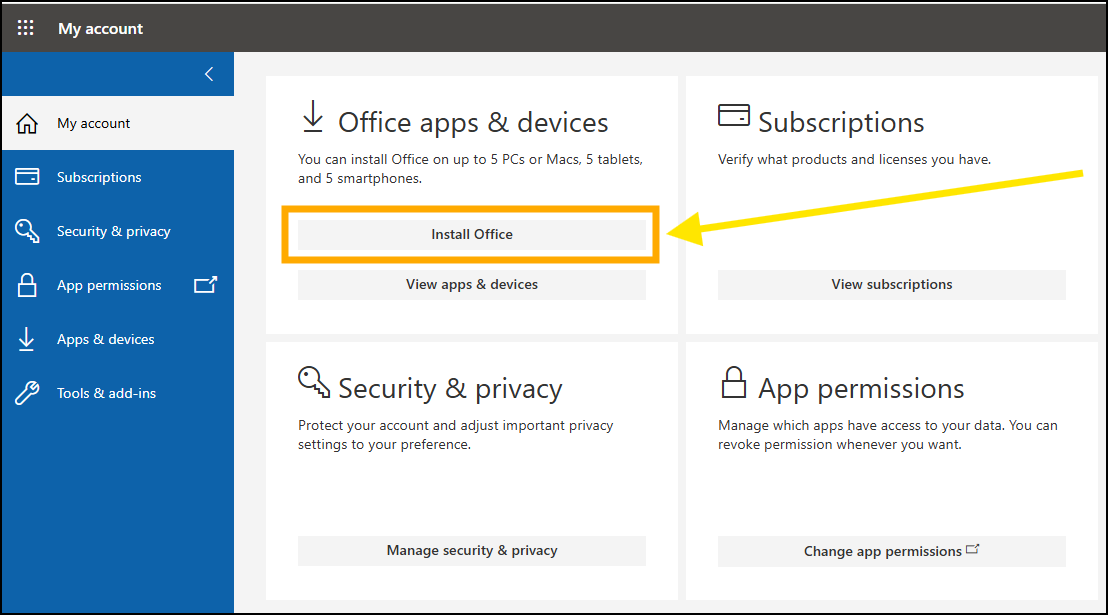This screenshot has height=615, width=1108.
Task: Click View subscriptions
Action: pyautogui.click(x=891, y=284)
